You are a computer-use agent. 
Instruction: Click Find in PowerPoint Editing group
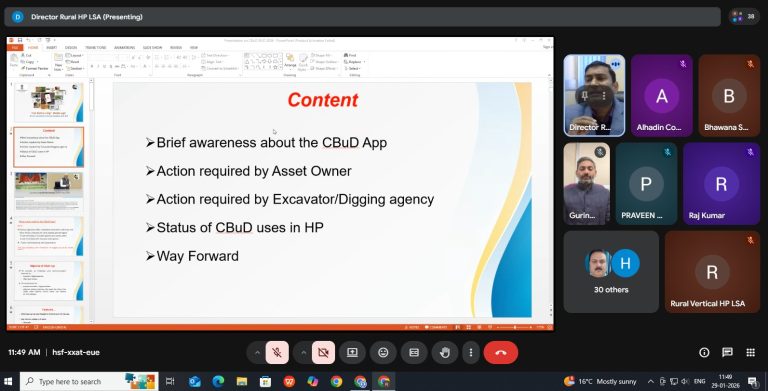click(x=350, y=55)
